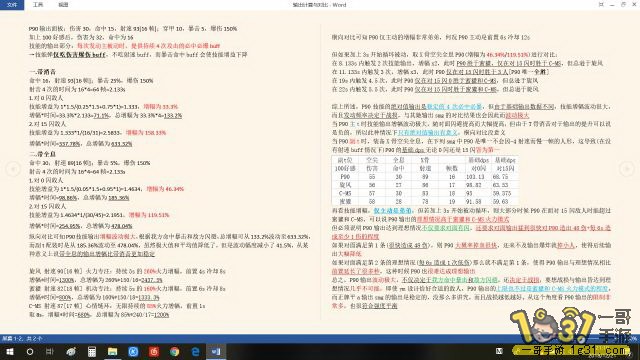
Task: Open the red NetEase Music taskbar icon
Action: pos(154,351)
